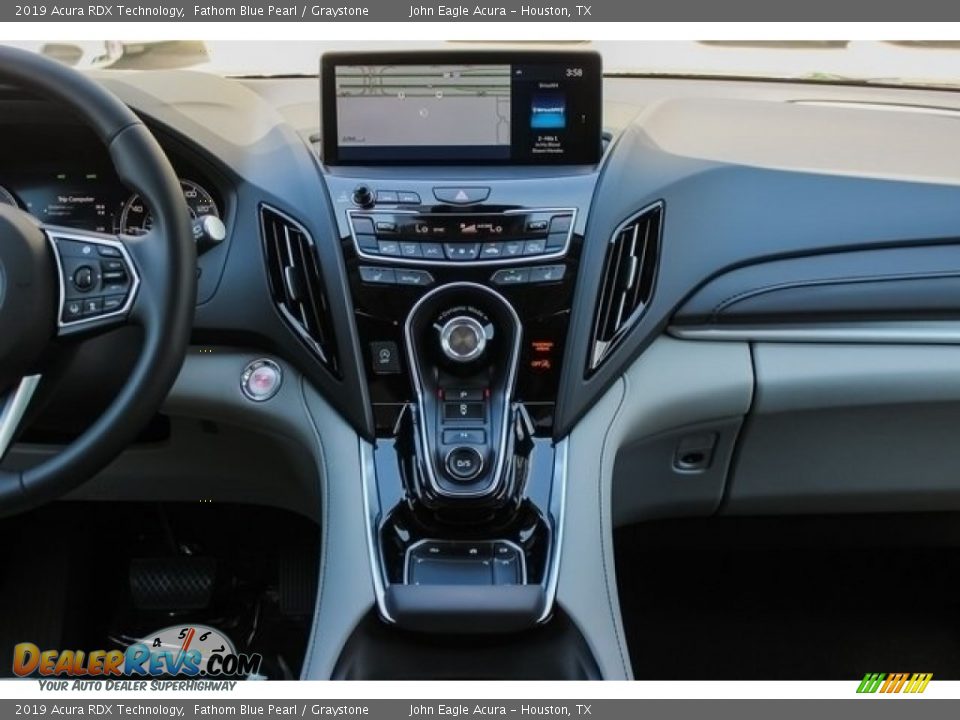
Task: Open the navigation map on the display
Action: click(420, 105)
